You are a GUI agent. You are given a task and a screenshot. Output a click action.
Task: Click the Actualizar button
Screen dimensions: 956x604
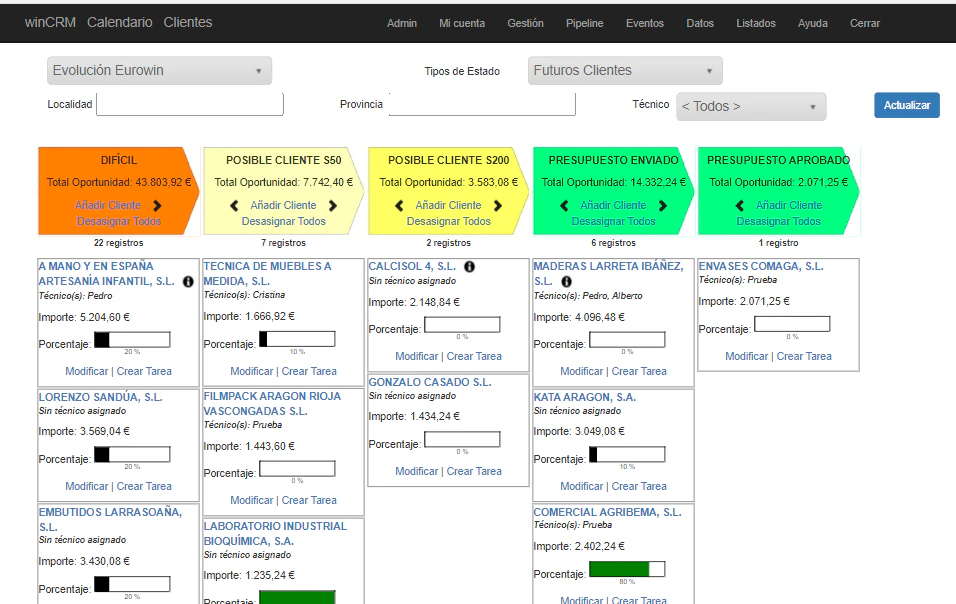point(907,105)
